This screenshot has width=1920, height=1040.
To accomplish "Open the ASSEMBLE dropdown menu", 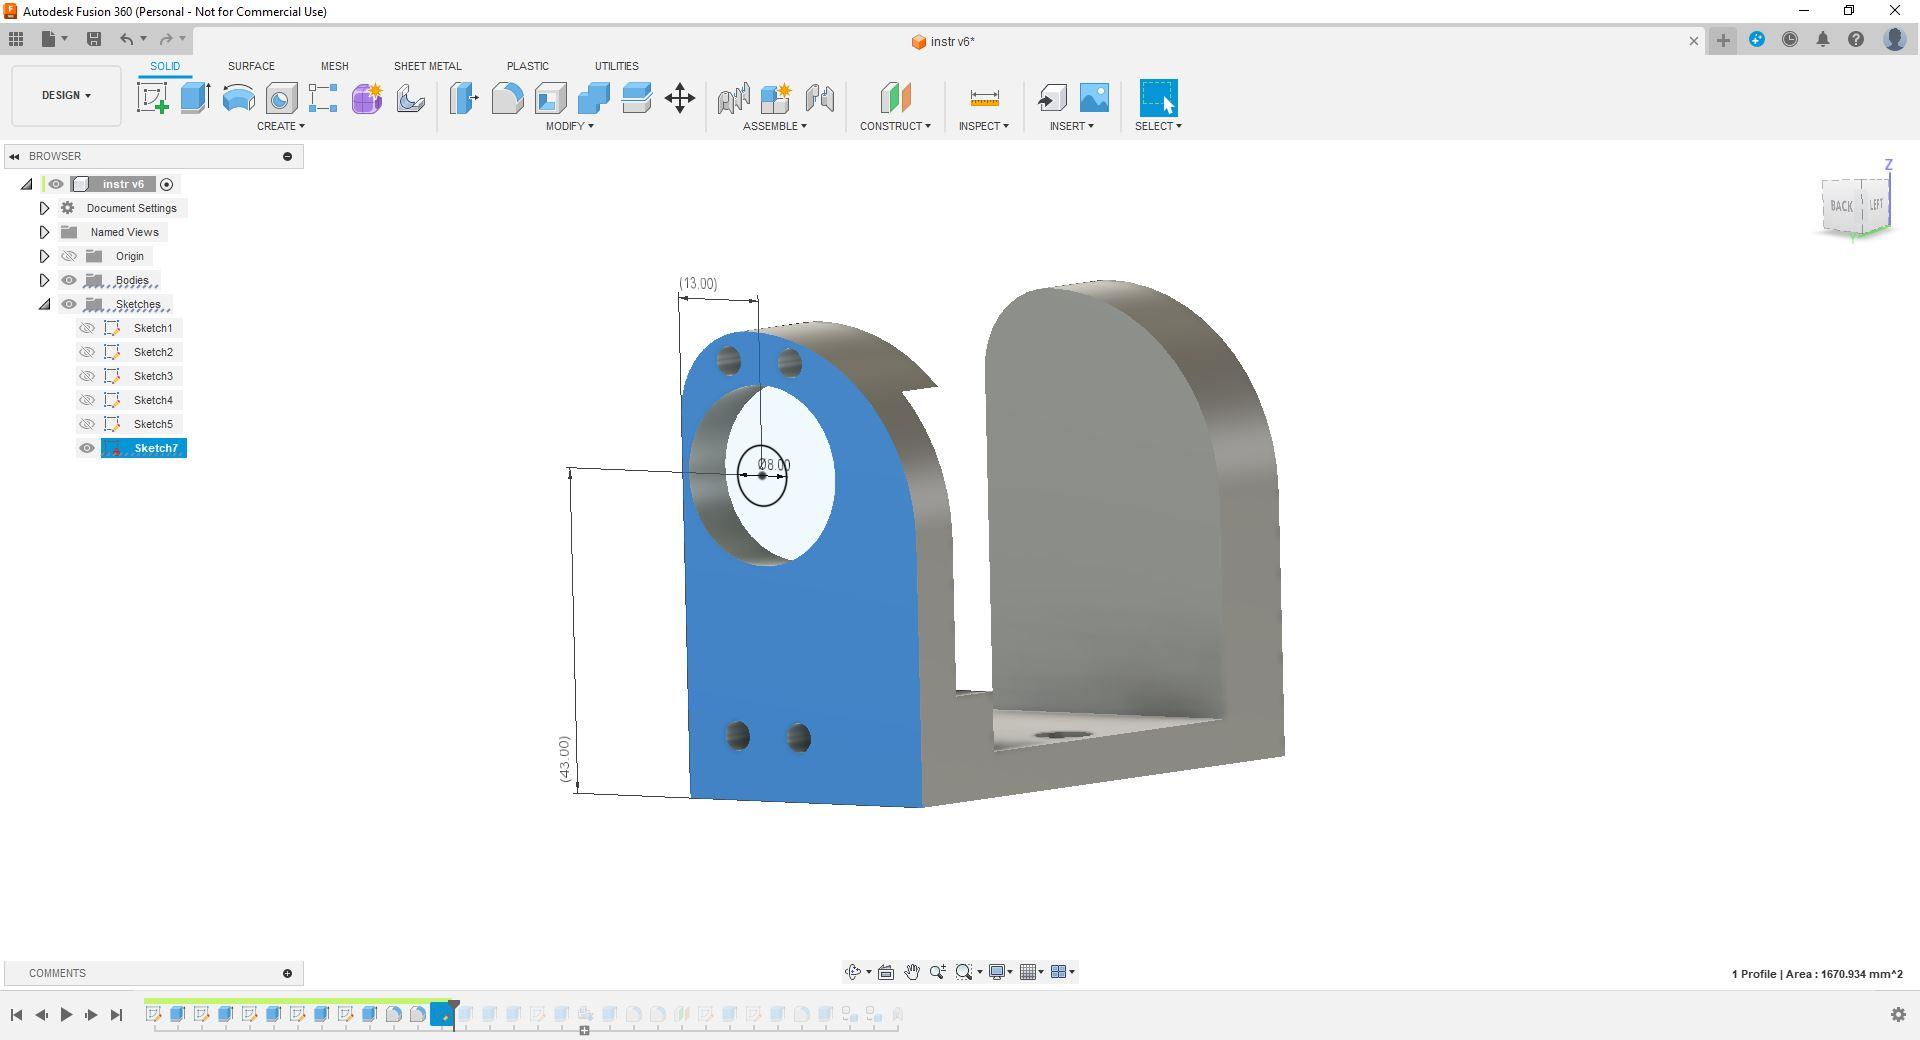I will pyautogui.click(x=775, y=126).
